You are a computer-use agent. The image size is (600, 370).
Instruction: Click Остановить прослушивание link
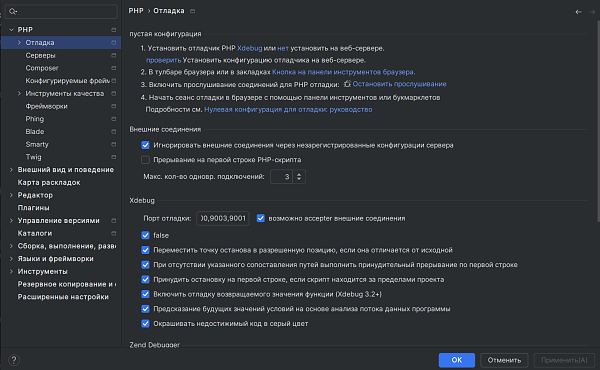[399, 84]
